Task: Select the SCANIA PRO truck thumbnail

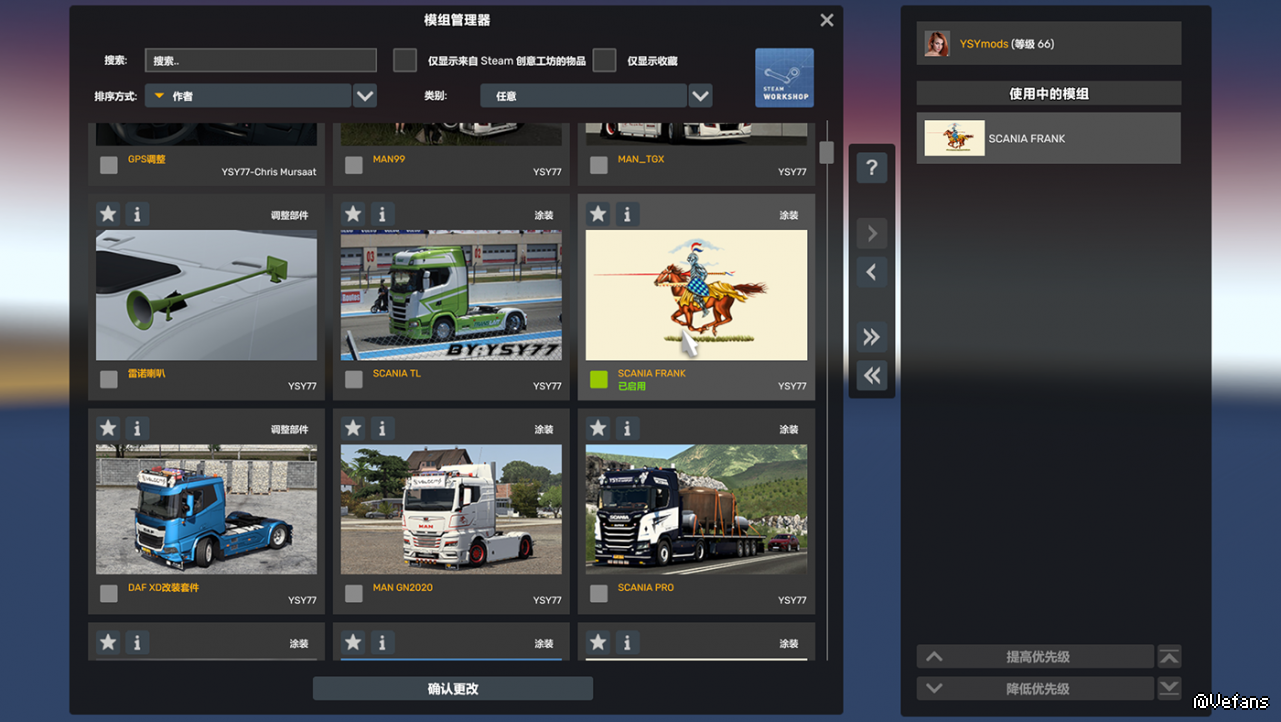Action: [697, 510]
